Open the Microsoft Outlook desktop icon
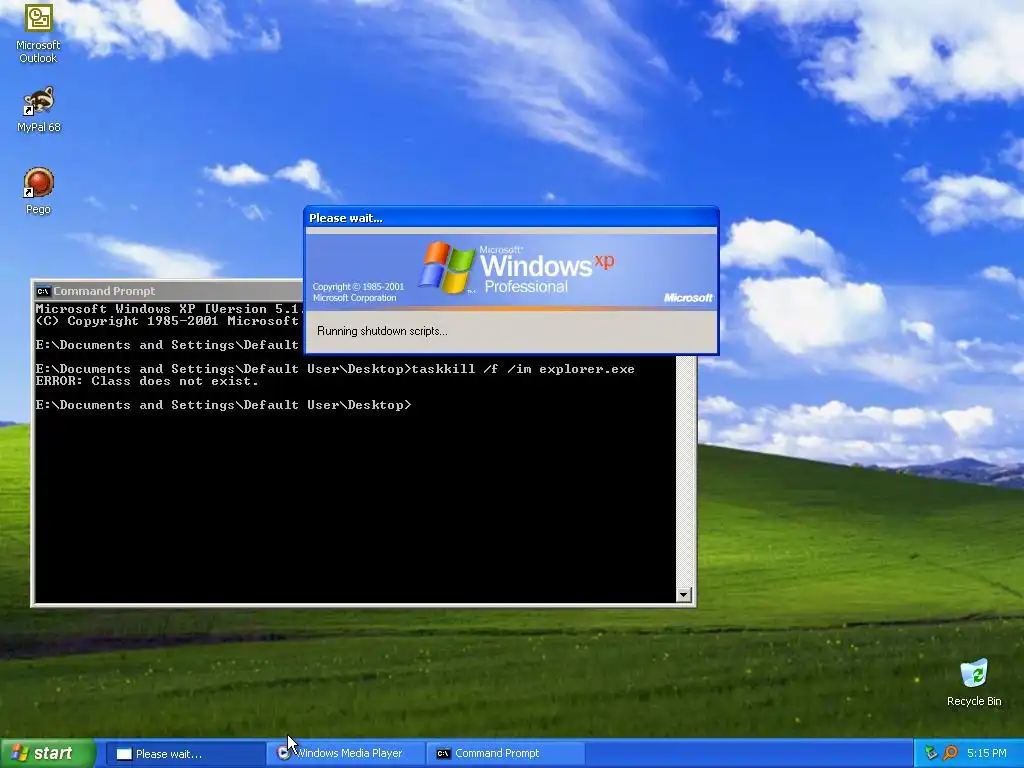This screenshot has width=1024, height=768. [x=38, y=33]
